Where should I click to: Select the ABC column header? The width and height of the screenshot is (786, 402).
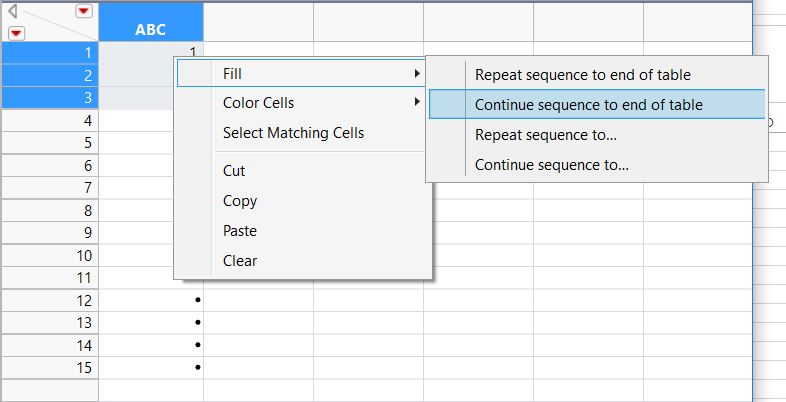(150, 30)
